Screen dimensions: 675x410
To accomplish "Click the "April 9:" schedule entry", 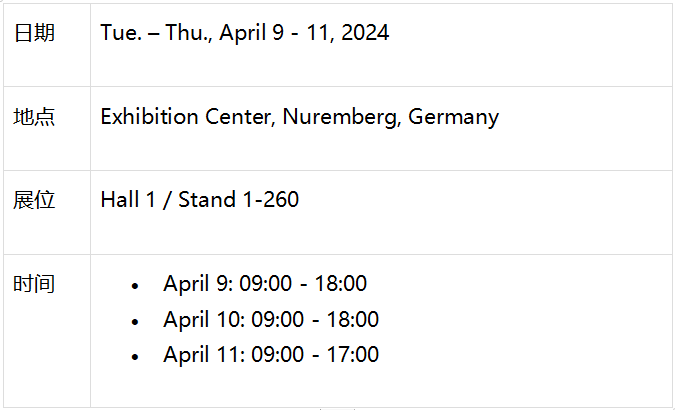I will tap(198, 284).
